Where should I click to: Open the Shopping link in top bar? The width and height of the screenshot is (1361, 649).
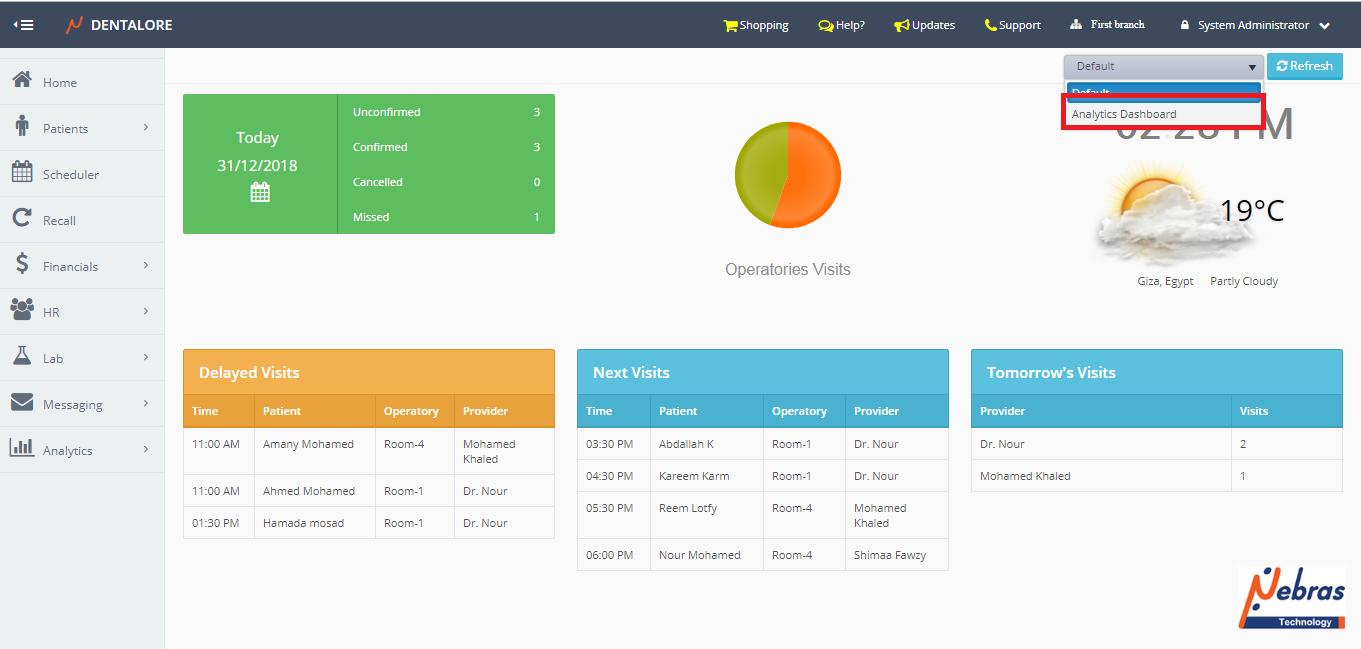756,25
